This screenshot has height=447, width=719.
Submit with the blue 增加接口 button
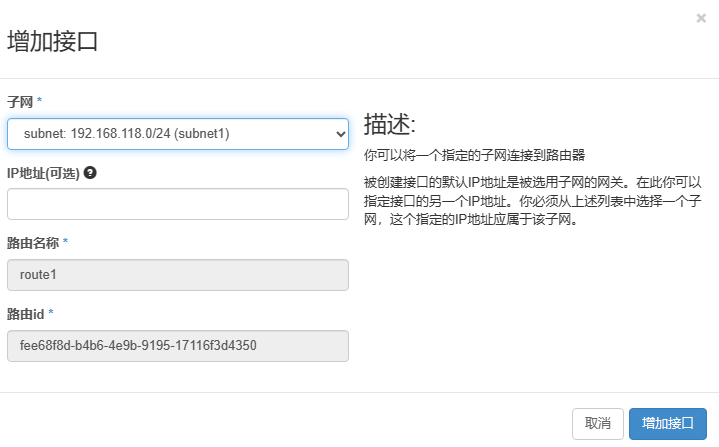tap(667, 424)
